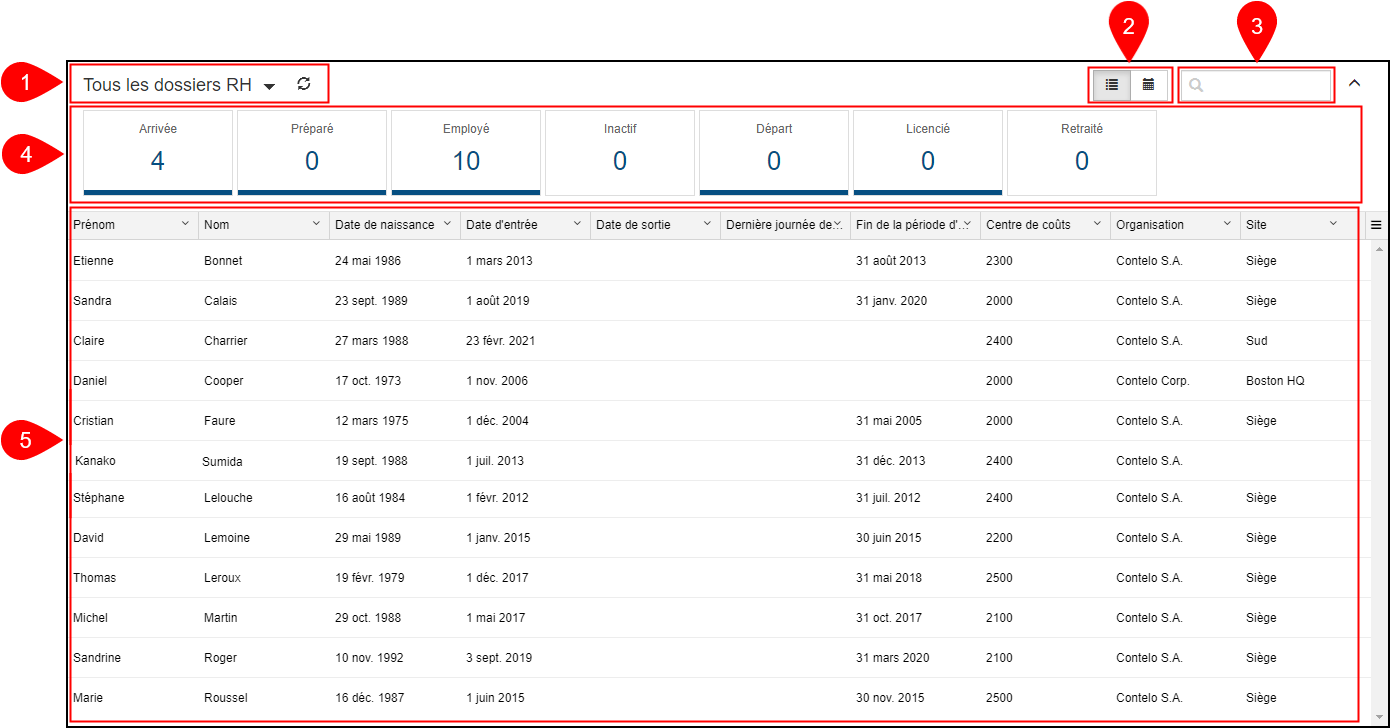Filter by the Arrivée status card
Viewport: 1390px width, 728px height.
pos(158,152)
